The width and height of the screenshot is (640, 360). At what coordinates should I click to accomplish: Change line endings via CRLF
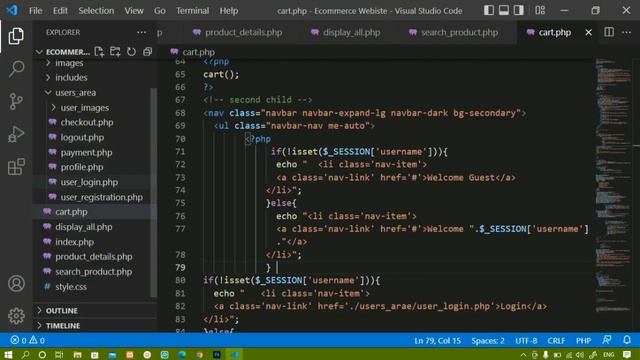pos(556,340)
